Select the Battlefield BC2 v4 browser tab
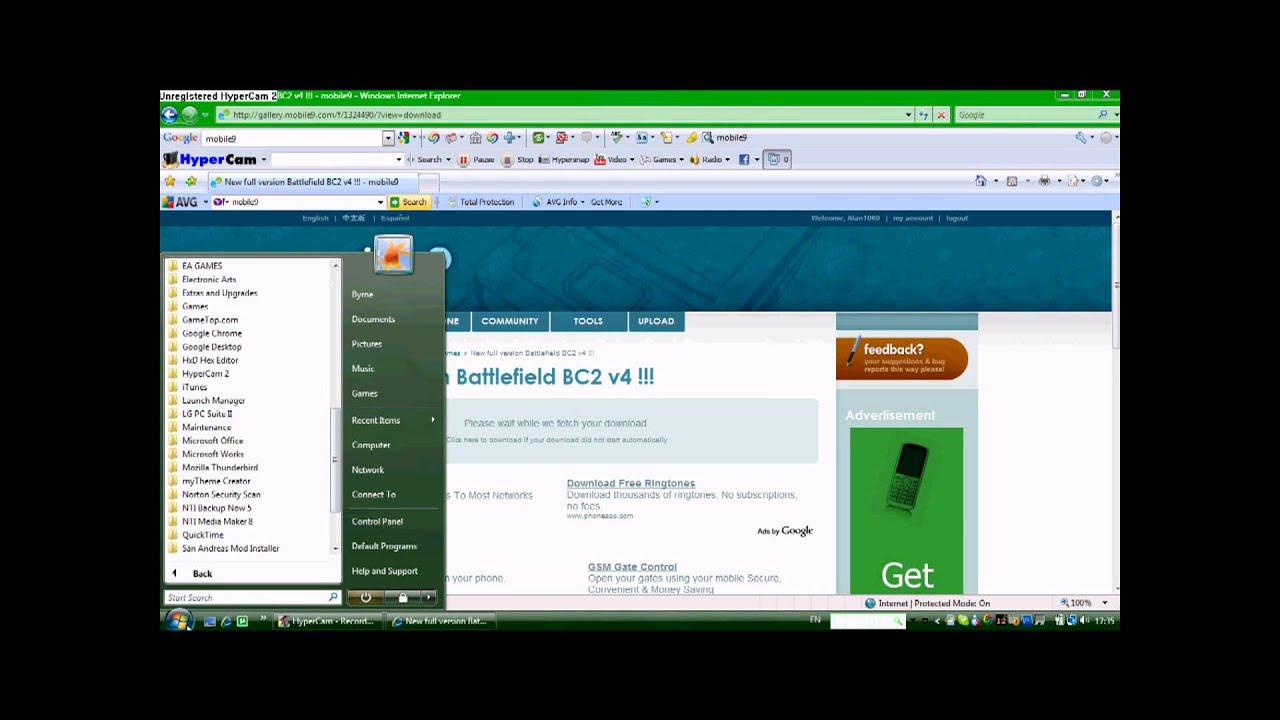This screenshot has height=720, width=1280. pyautogui.click(x=311, y=182)
